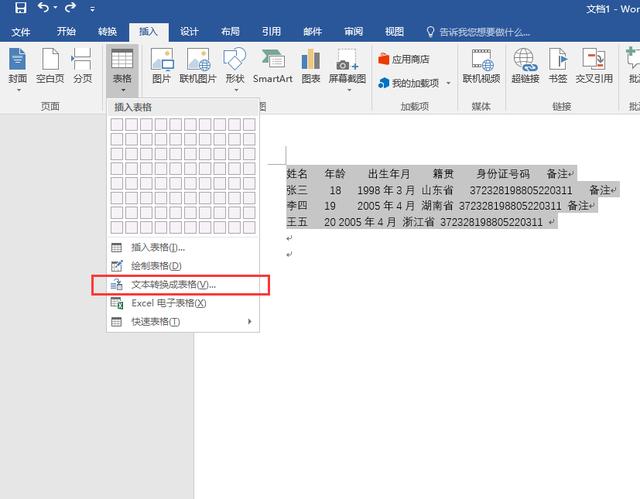
Task: Open 我的加载项 add-ins
Action: pyautogui.click(x=409, y=83)
